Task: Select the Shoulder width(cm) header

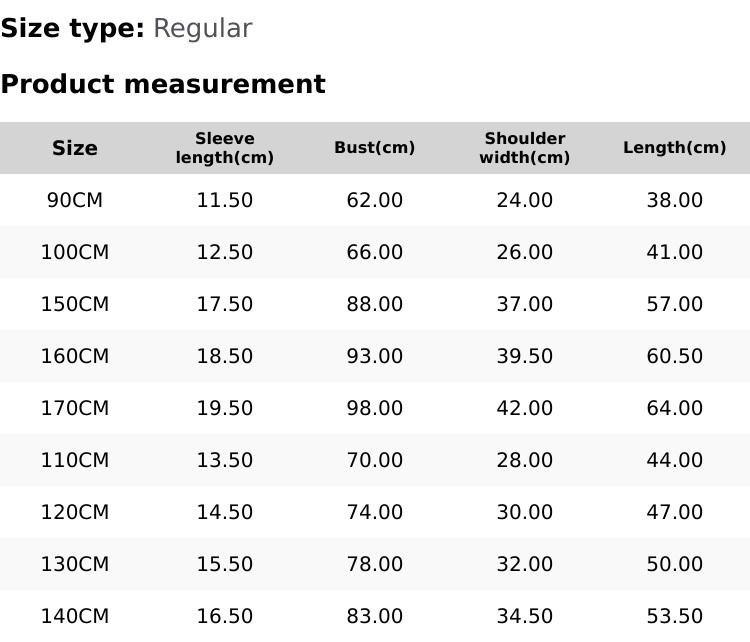Action: click(x=525, y=148)
